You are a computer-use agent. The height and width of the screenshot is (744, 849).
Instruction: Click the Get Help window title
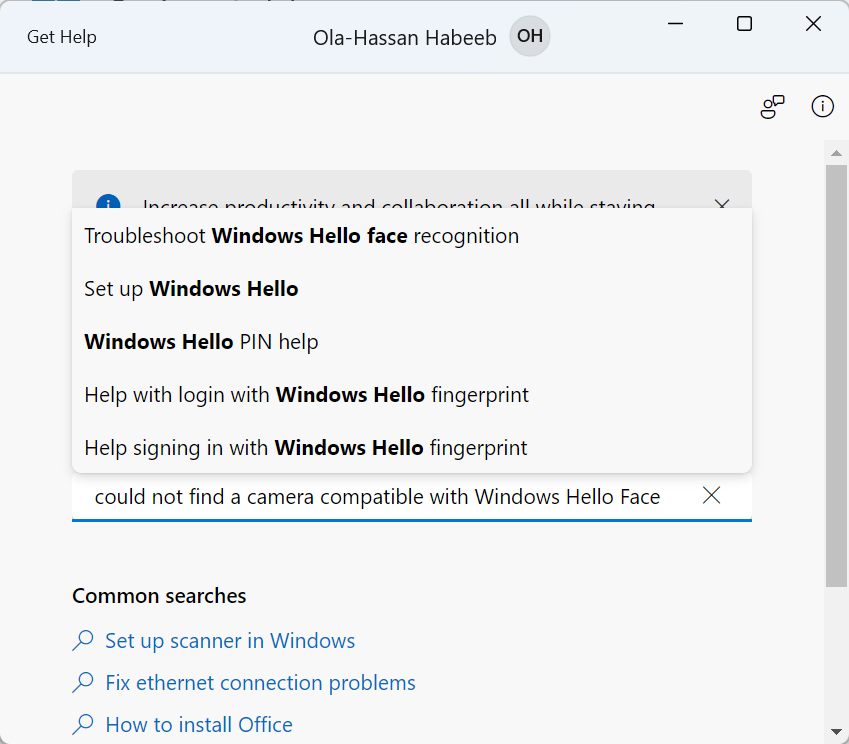click(62, 37)
